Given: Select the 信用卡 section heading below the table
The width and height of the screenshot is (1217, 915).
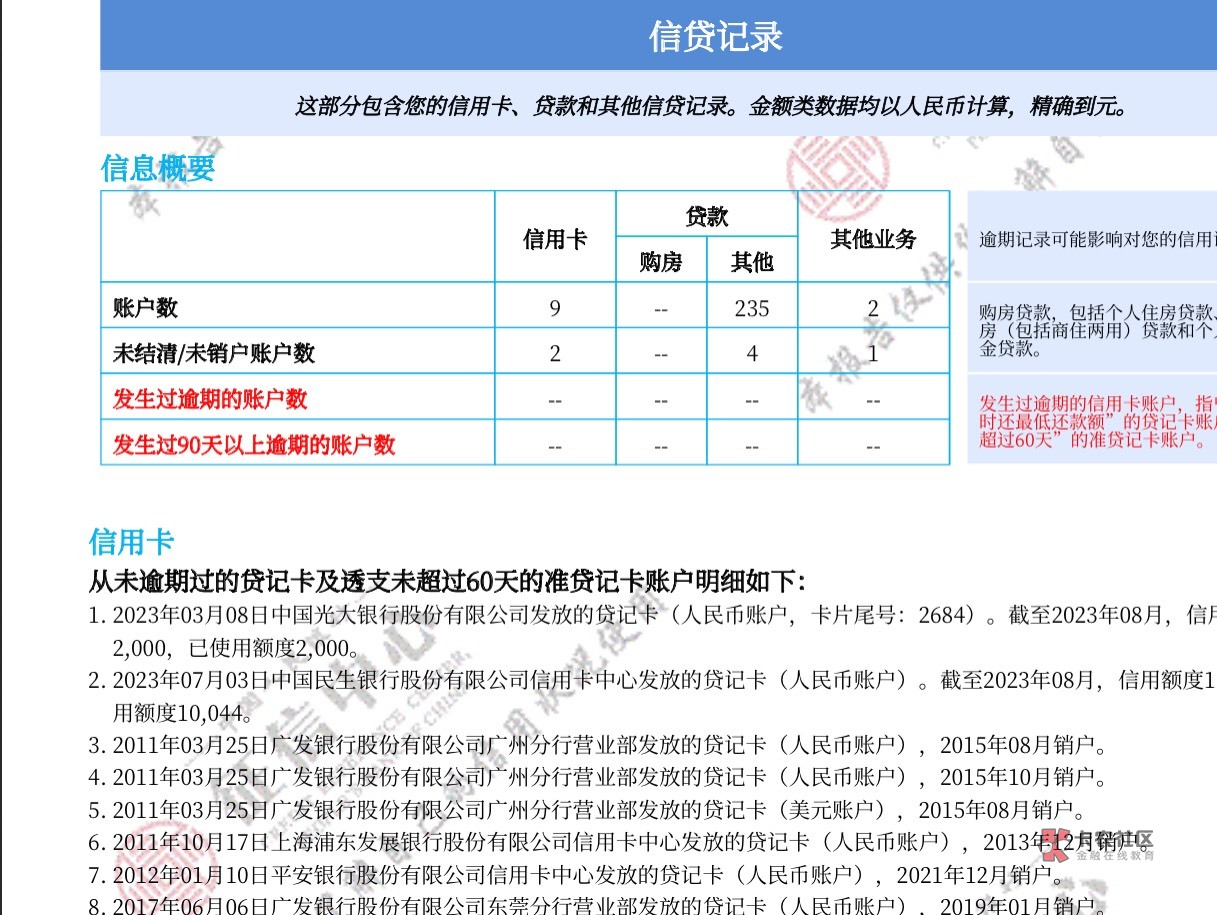Looking at the screenshot, I should [x=131, y=542].
